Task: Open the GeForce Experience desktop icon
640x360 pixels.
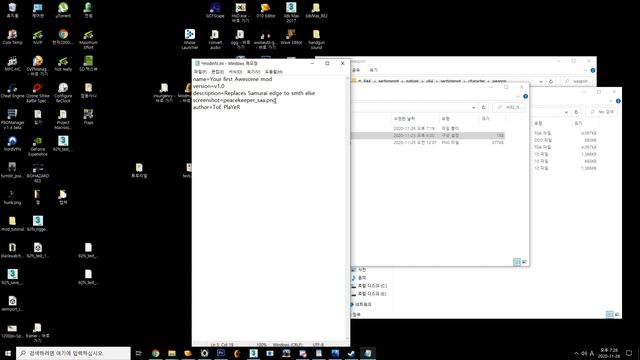Action: click(x=38, y=147)
